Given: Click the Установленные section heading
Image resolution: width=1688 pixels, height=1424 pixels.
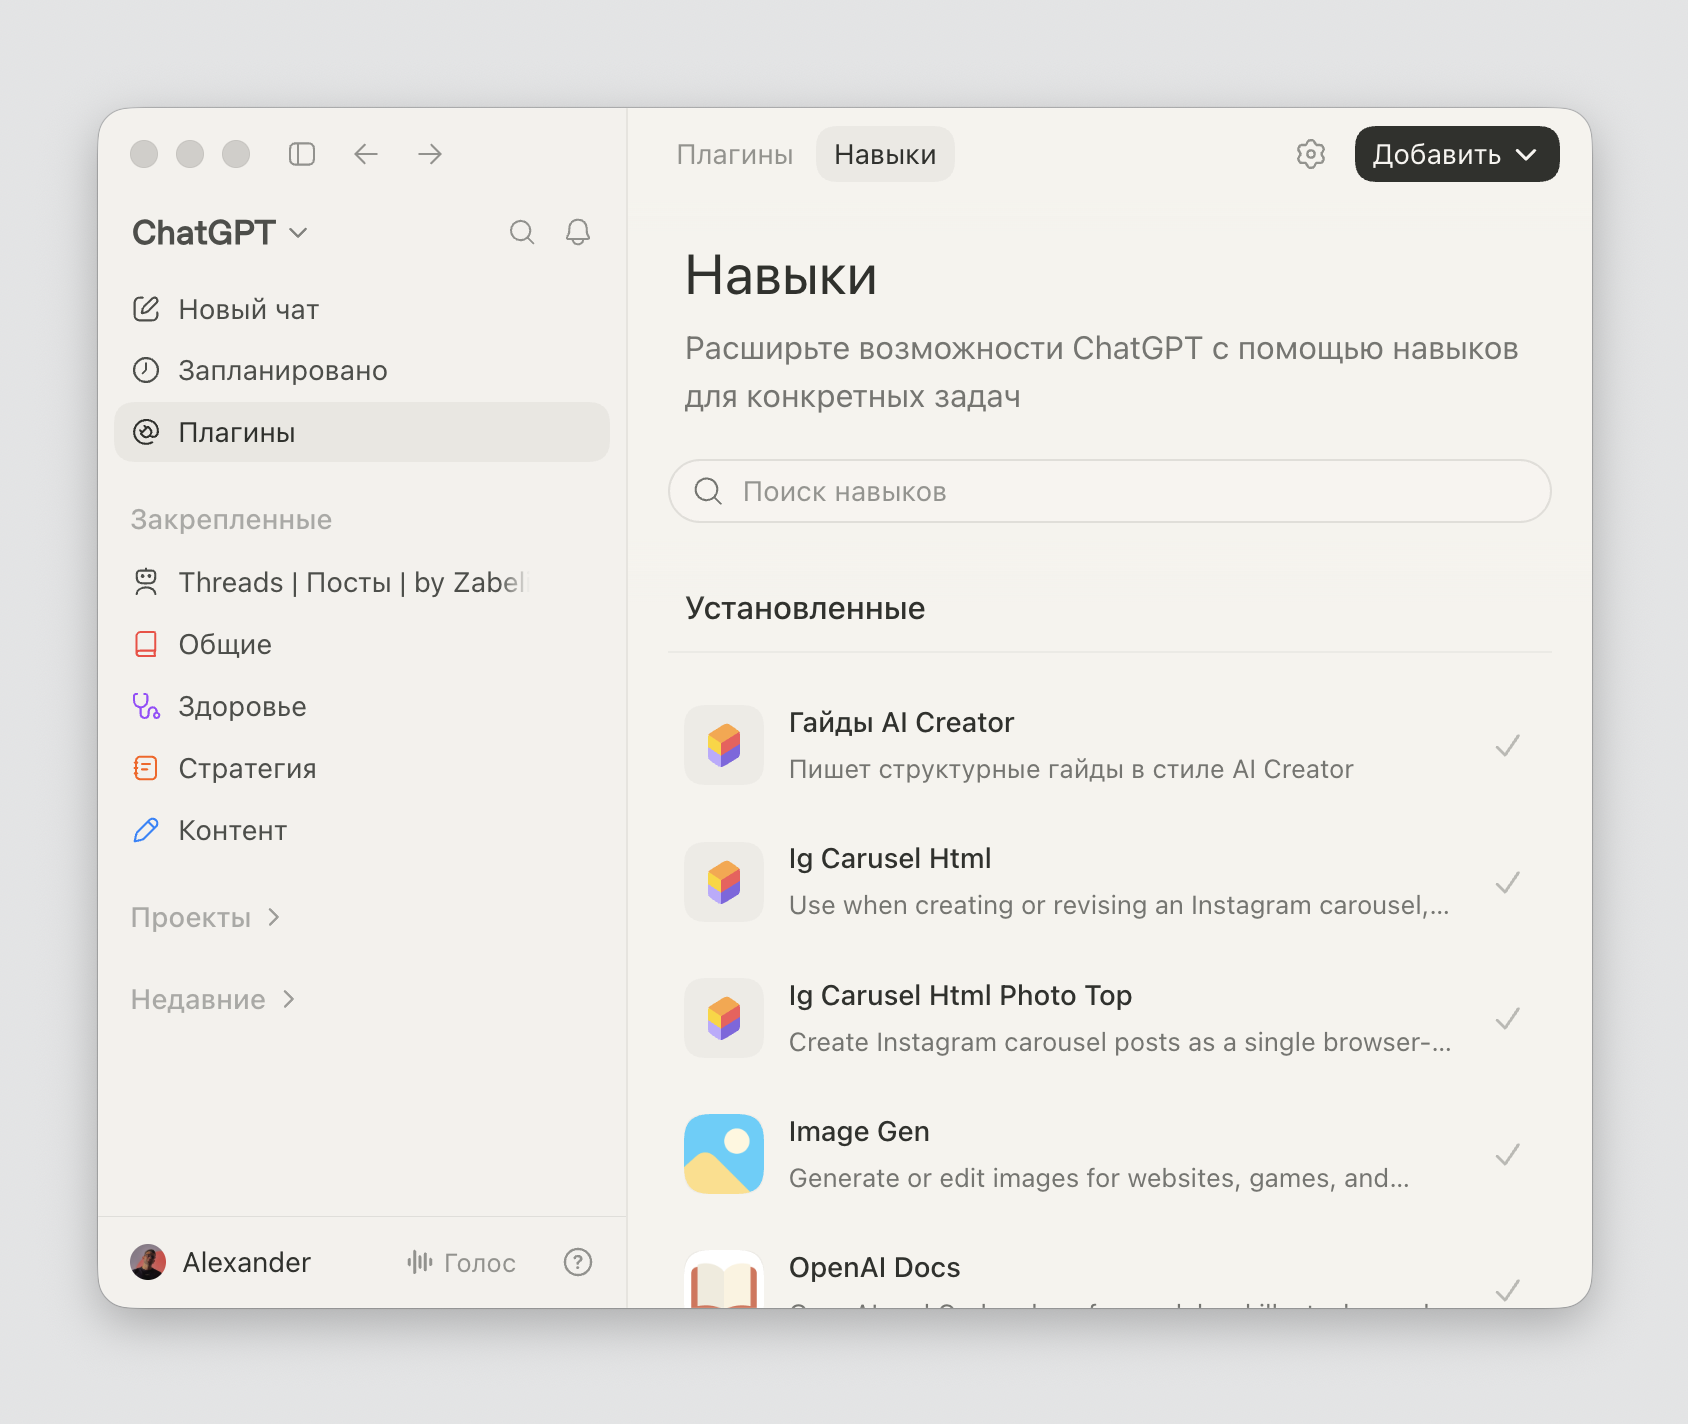Looking at the screenshot, I should pyautogui.click(x=805, y=608).
